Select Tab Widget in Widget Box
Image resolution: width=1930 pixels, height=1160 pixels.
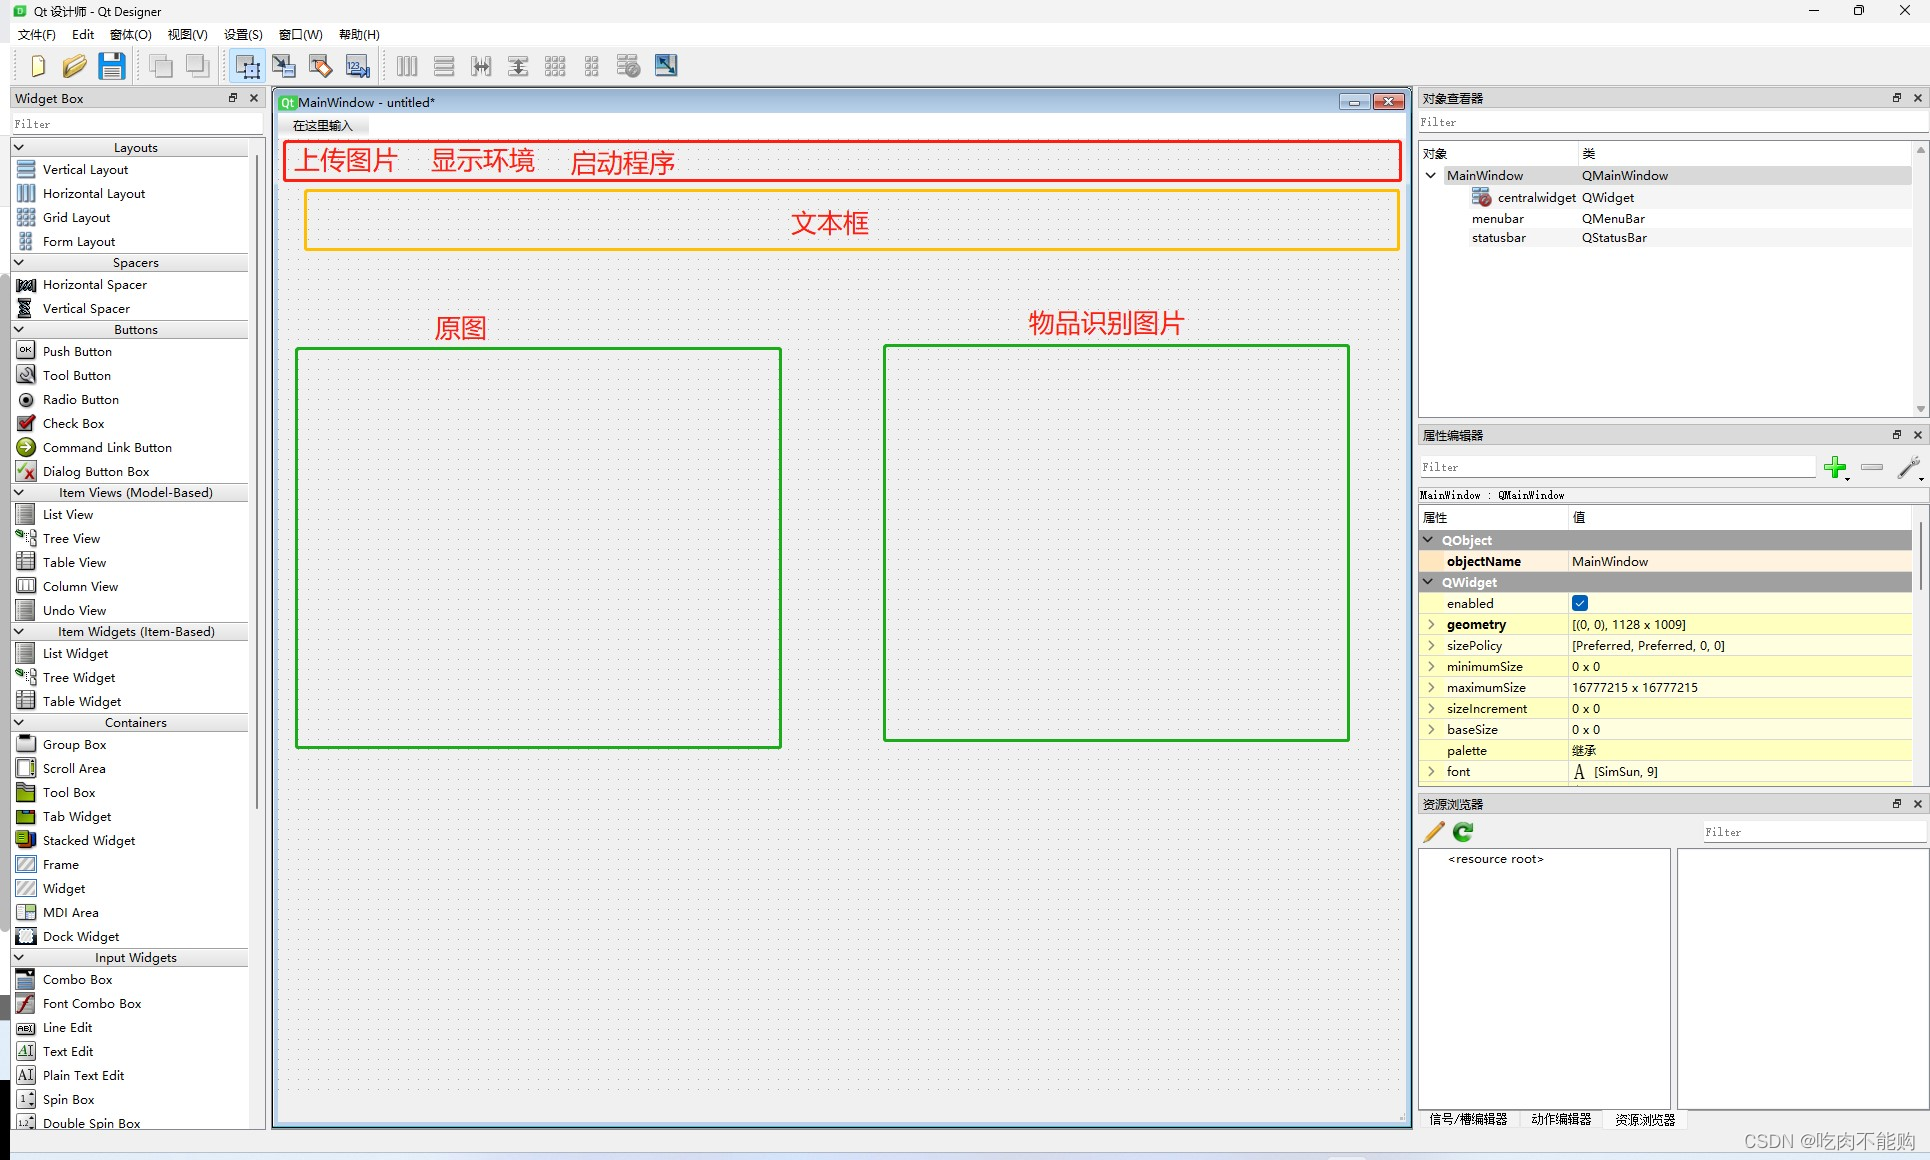click(77, 816)
